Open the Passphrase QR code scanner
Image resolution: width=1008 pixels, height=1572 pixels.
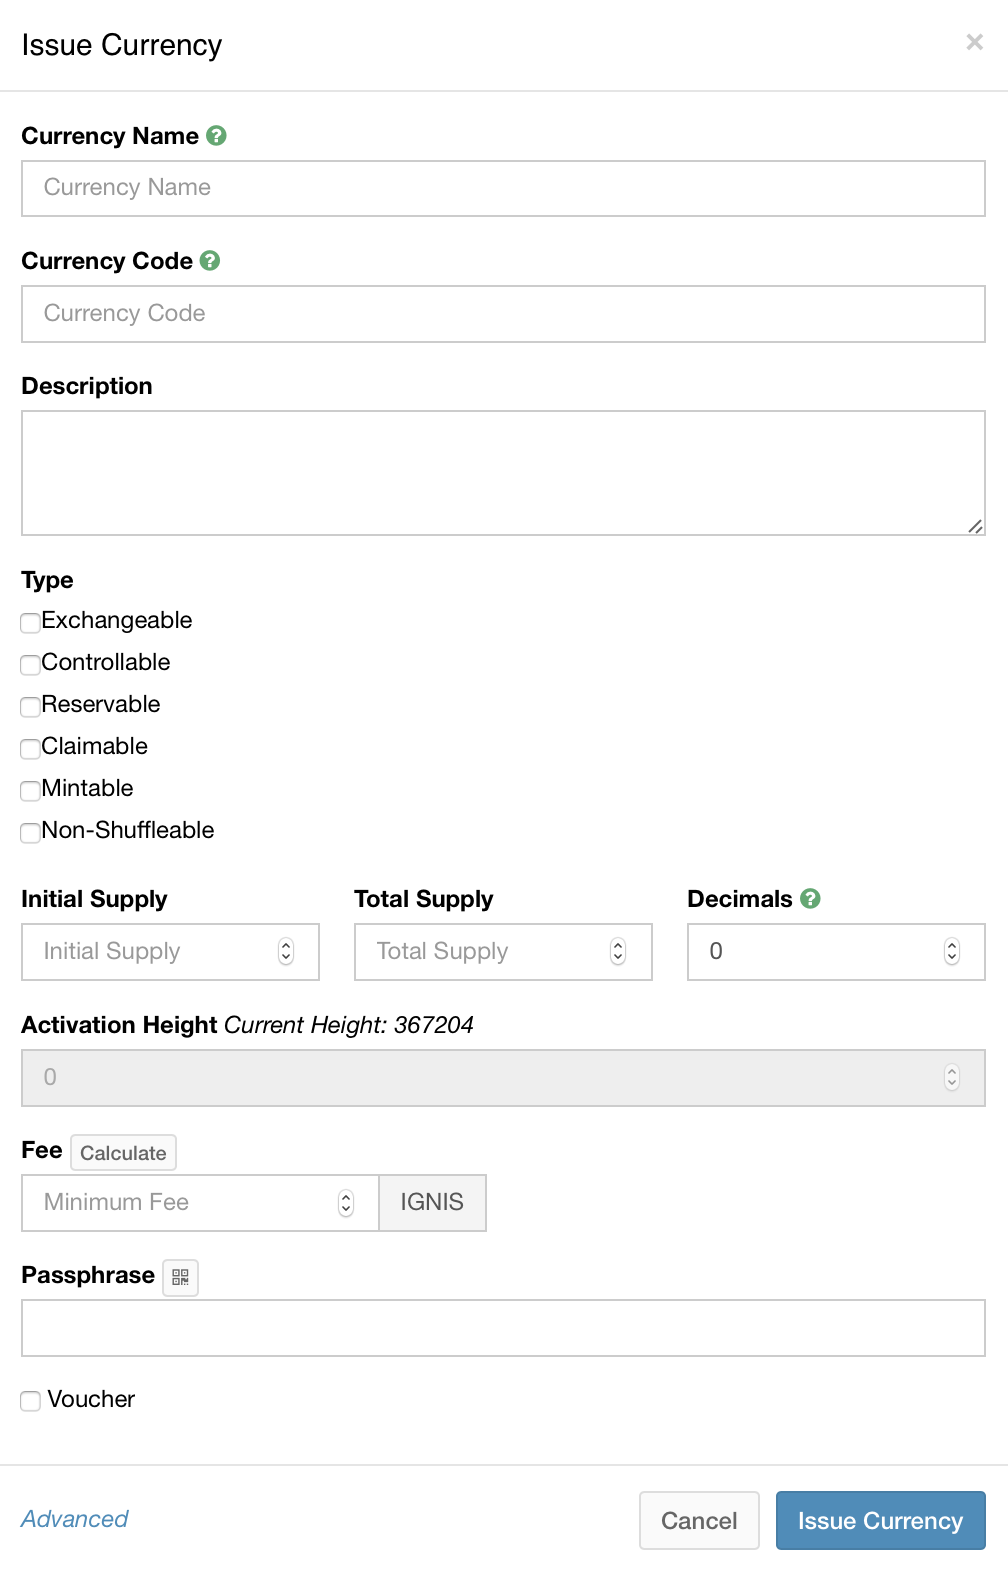click(181, 1277)
